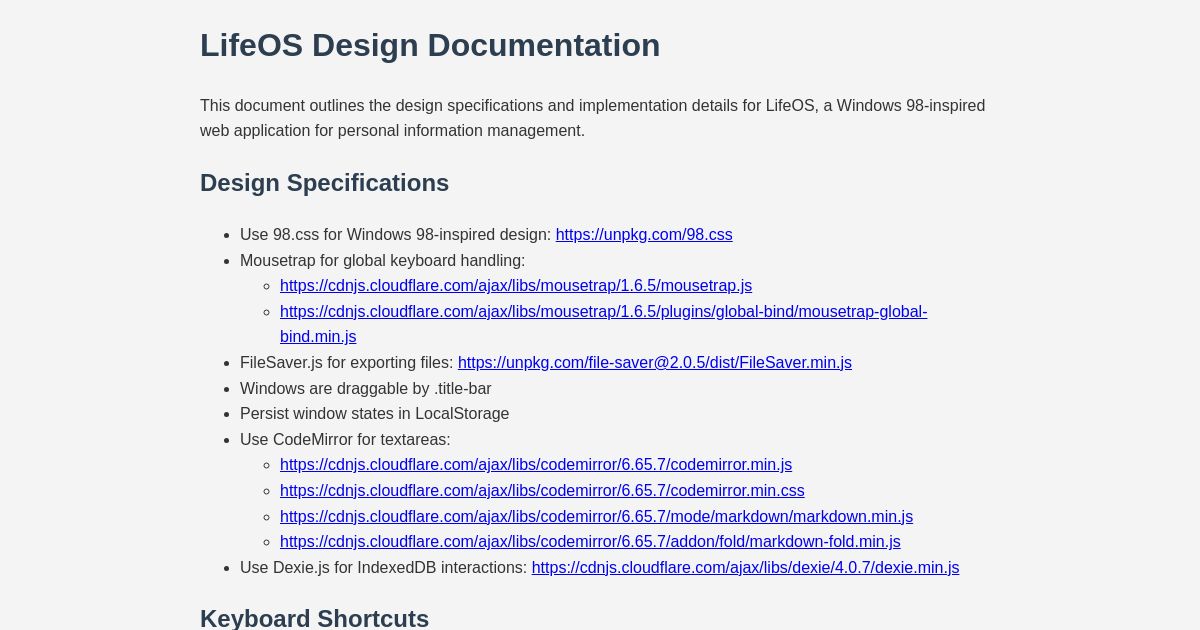Viewport: 1200px width, 630px height.
Task: Click the Design Specifications heading
Action: click(x=324, y=182)
